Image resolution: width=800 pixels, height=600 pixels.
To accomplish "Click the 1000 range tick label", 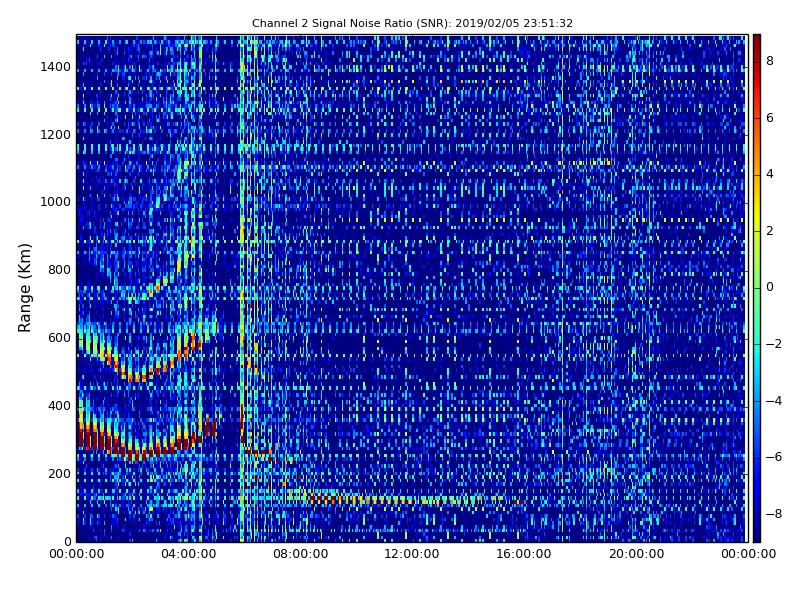I will (x=56, y=202).
